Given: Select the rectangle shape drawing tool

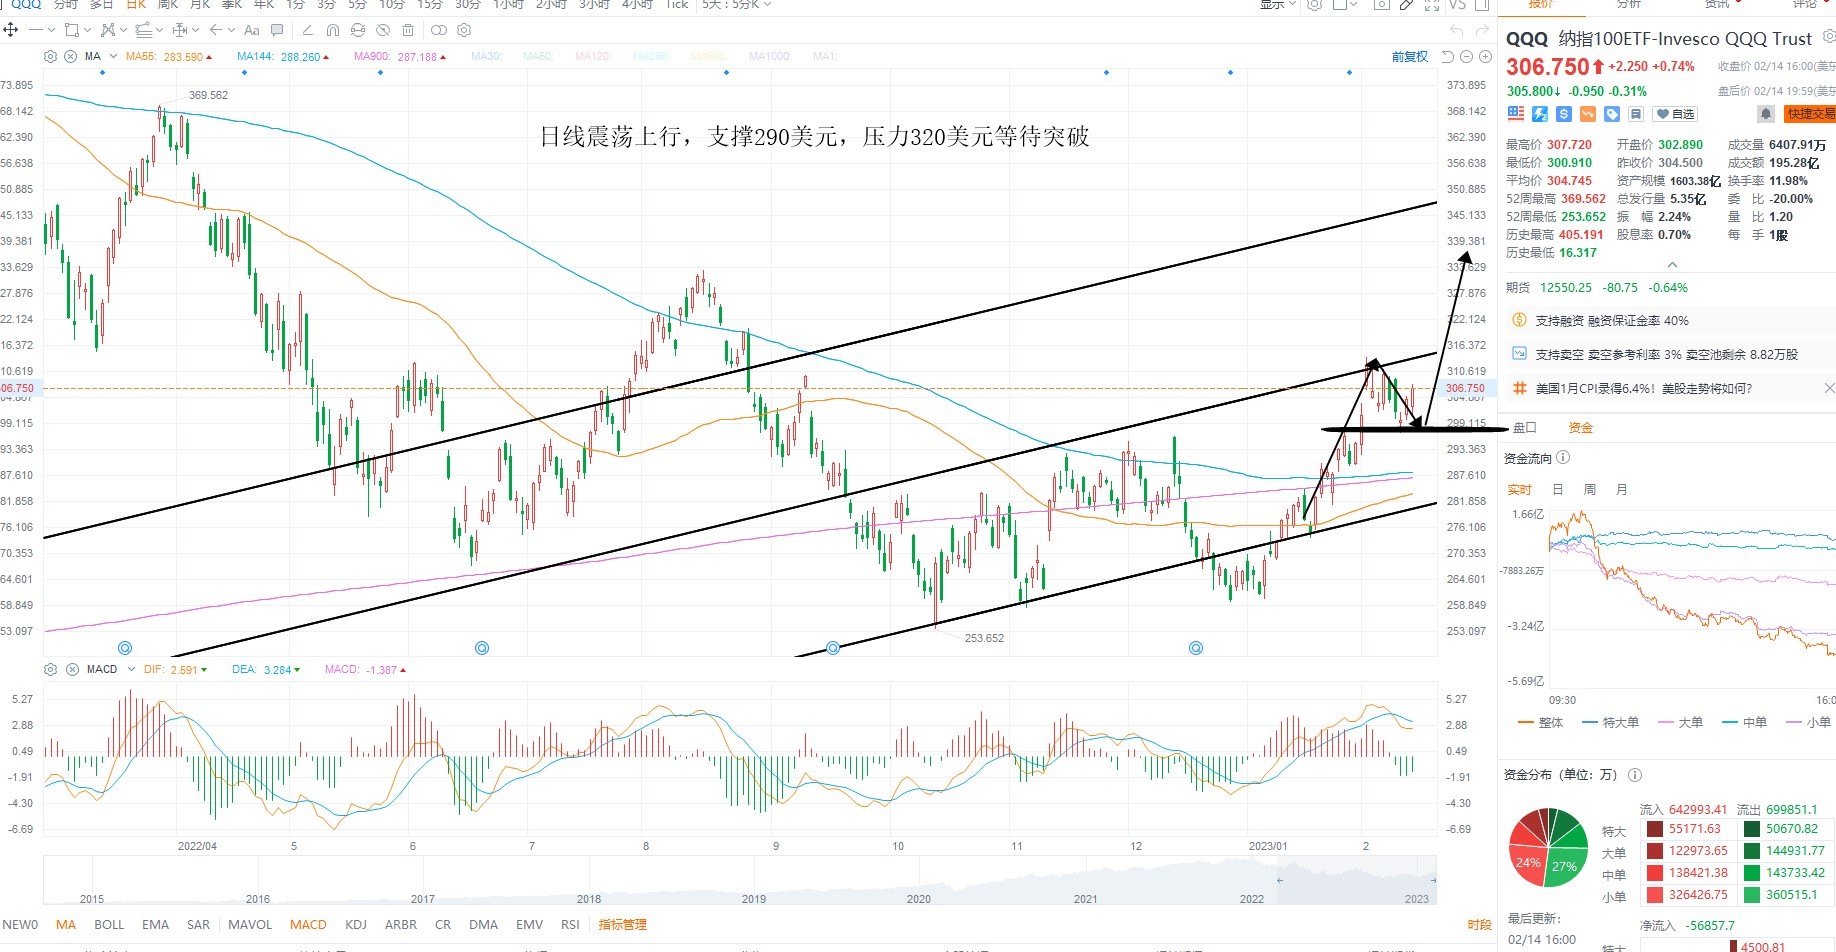Looking at the screenshot, I should click(x=71, y=30).
